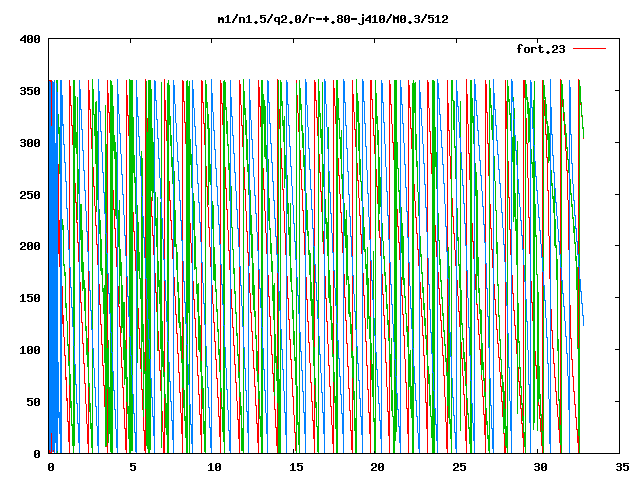Click the solid blue band at plot start
Screen dimensions: 640x480
53,267
